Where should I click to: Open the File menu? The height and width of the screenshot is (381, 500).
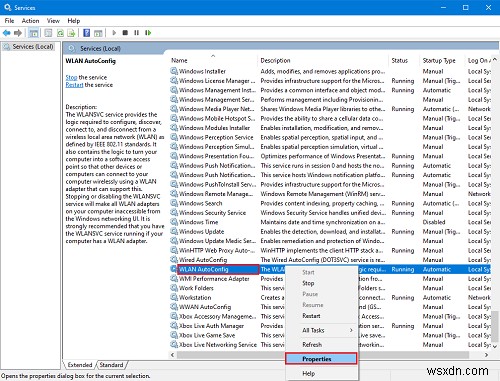[x=9, y=21]
